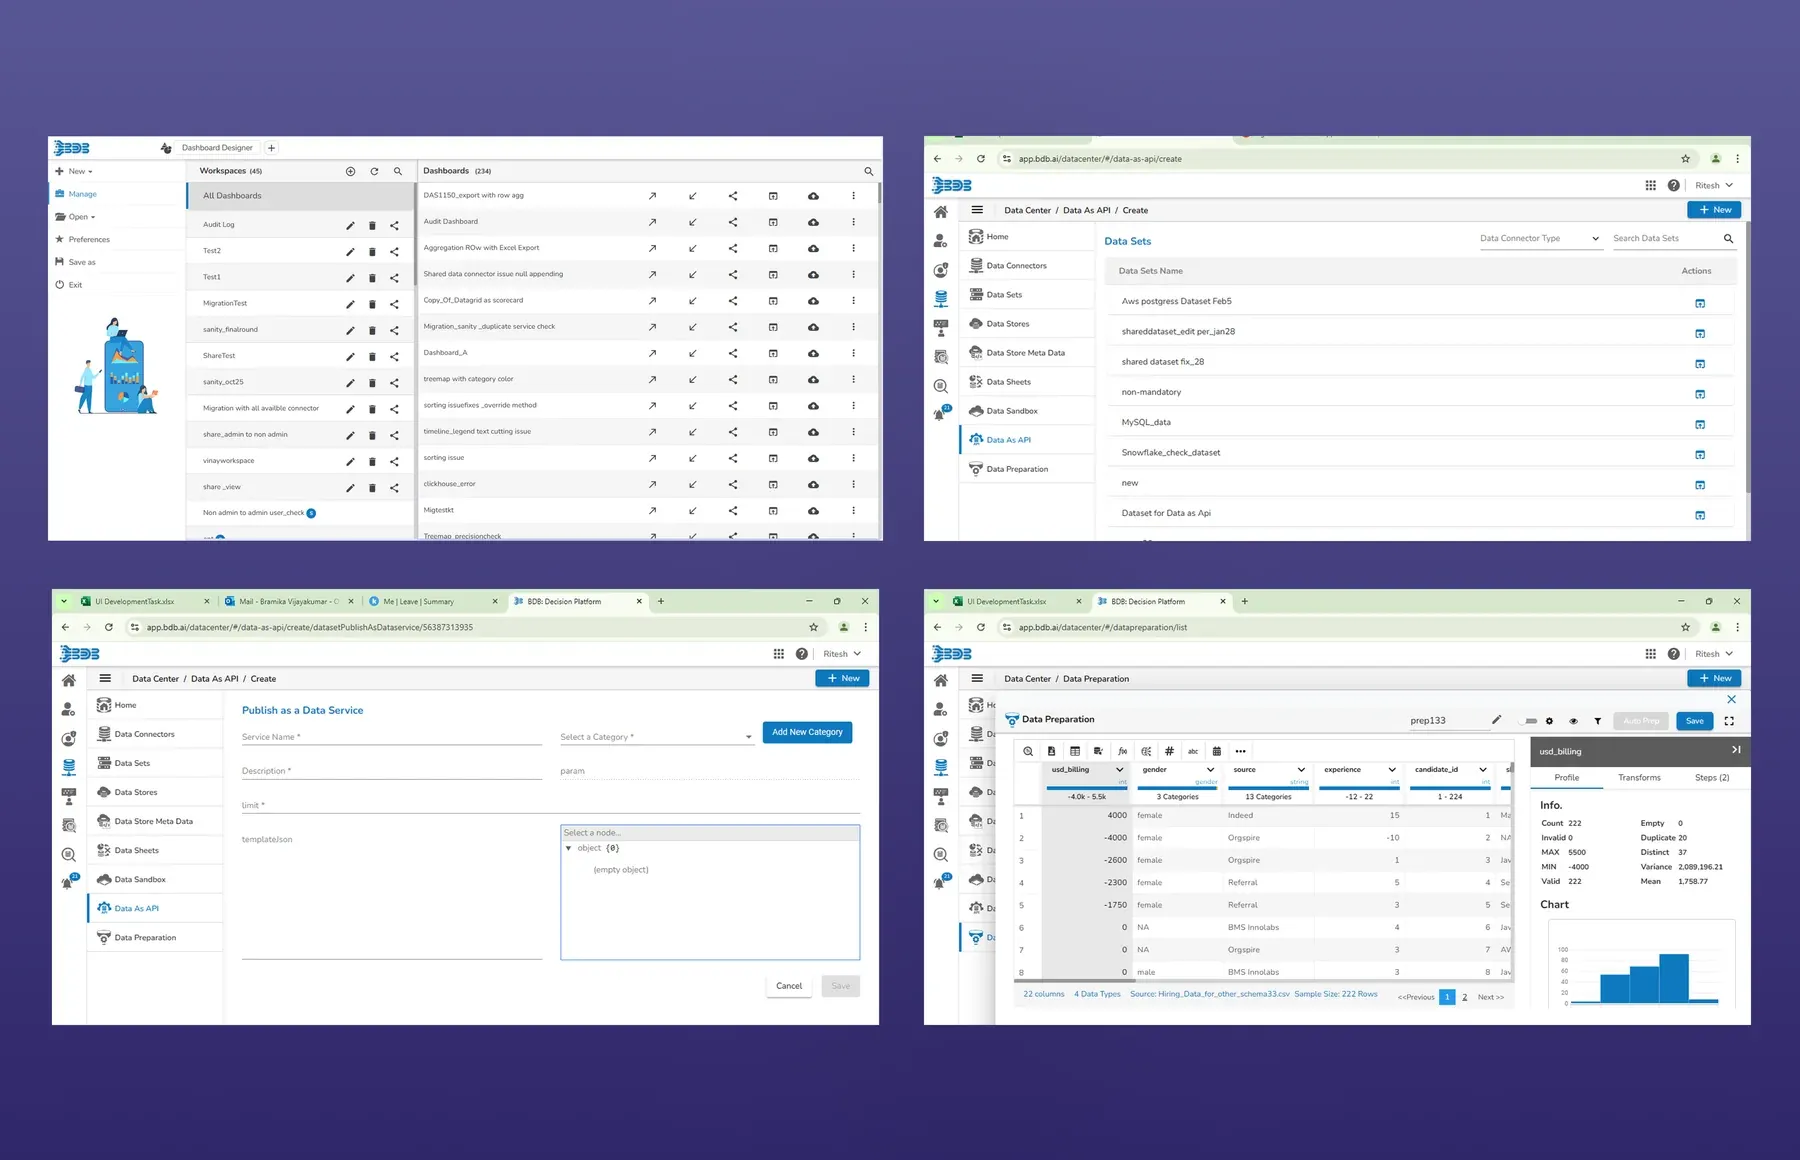Toggle the eye preview icon in Data Preparation
Viewport: 1800px width, 1160px height.
tap(1573, 721)
